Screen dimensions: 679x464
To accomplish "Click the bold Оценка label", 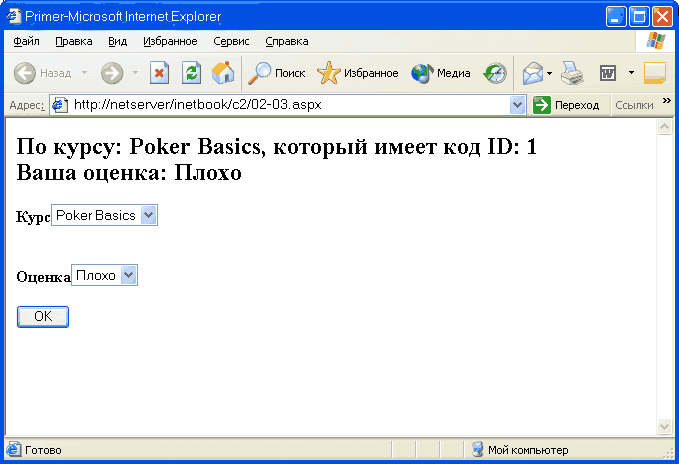I will [x=43, y=277].
